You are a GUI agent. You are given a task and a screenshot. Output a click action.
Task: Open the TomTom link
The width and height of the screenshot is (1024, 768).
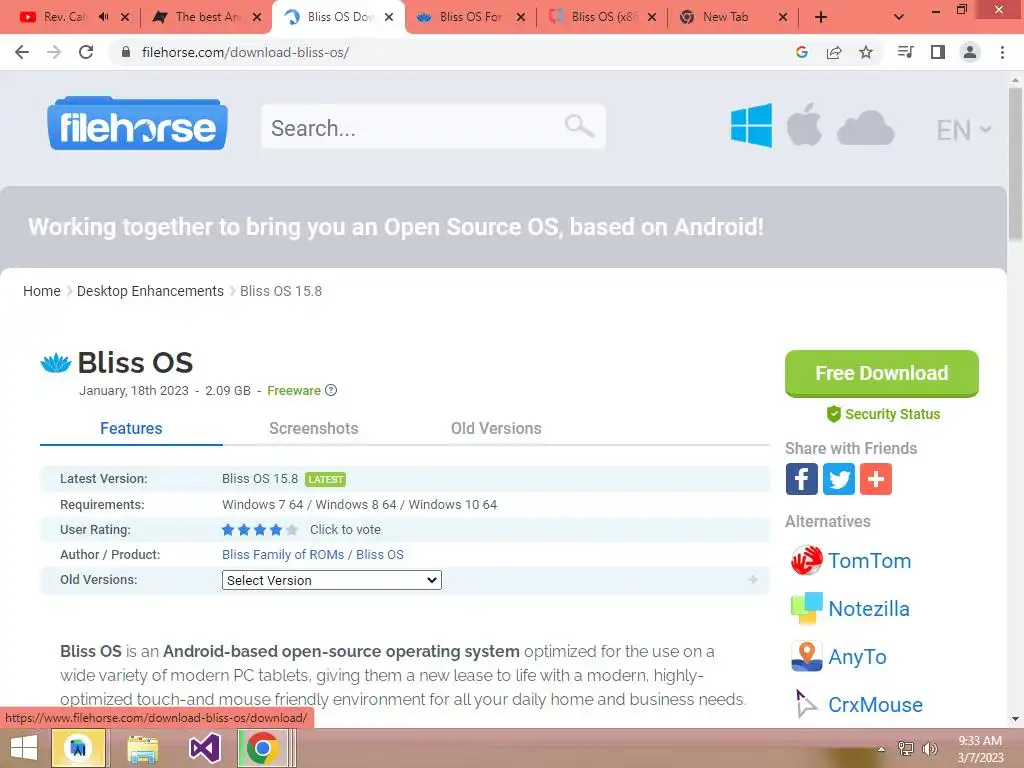coord(869,560)
